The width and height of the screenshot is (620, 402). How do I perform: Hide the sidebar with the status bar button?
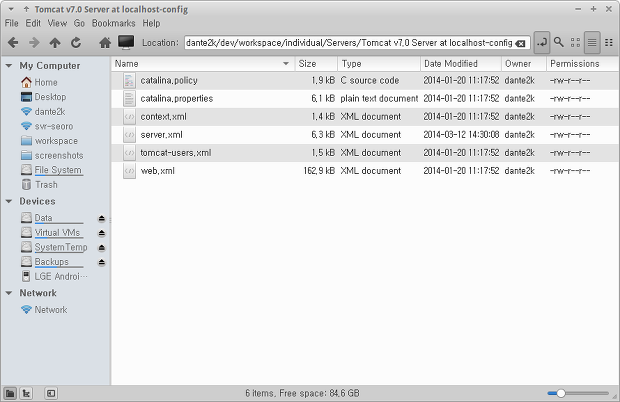click(x=51, y=393)
